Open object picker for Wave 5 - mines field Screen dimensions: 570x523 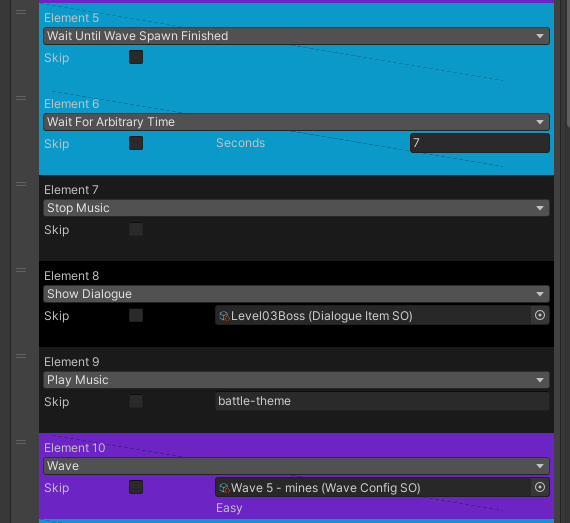[x=540, y=487]
